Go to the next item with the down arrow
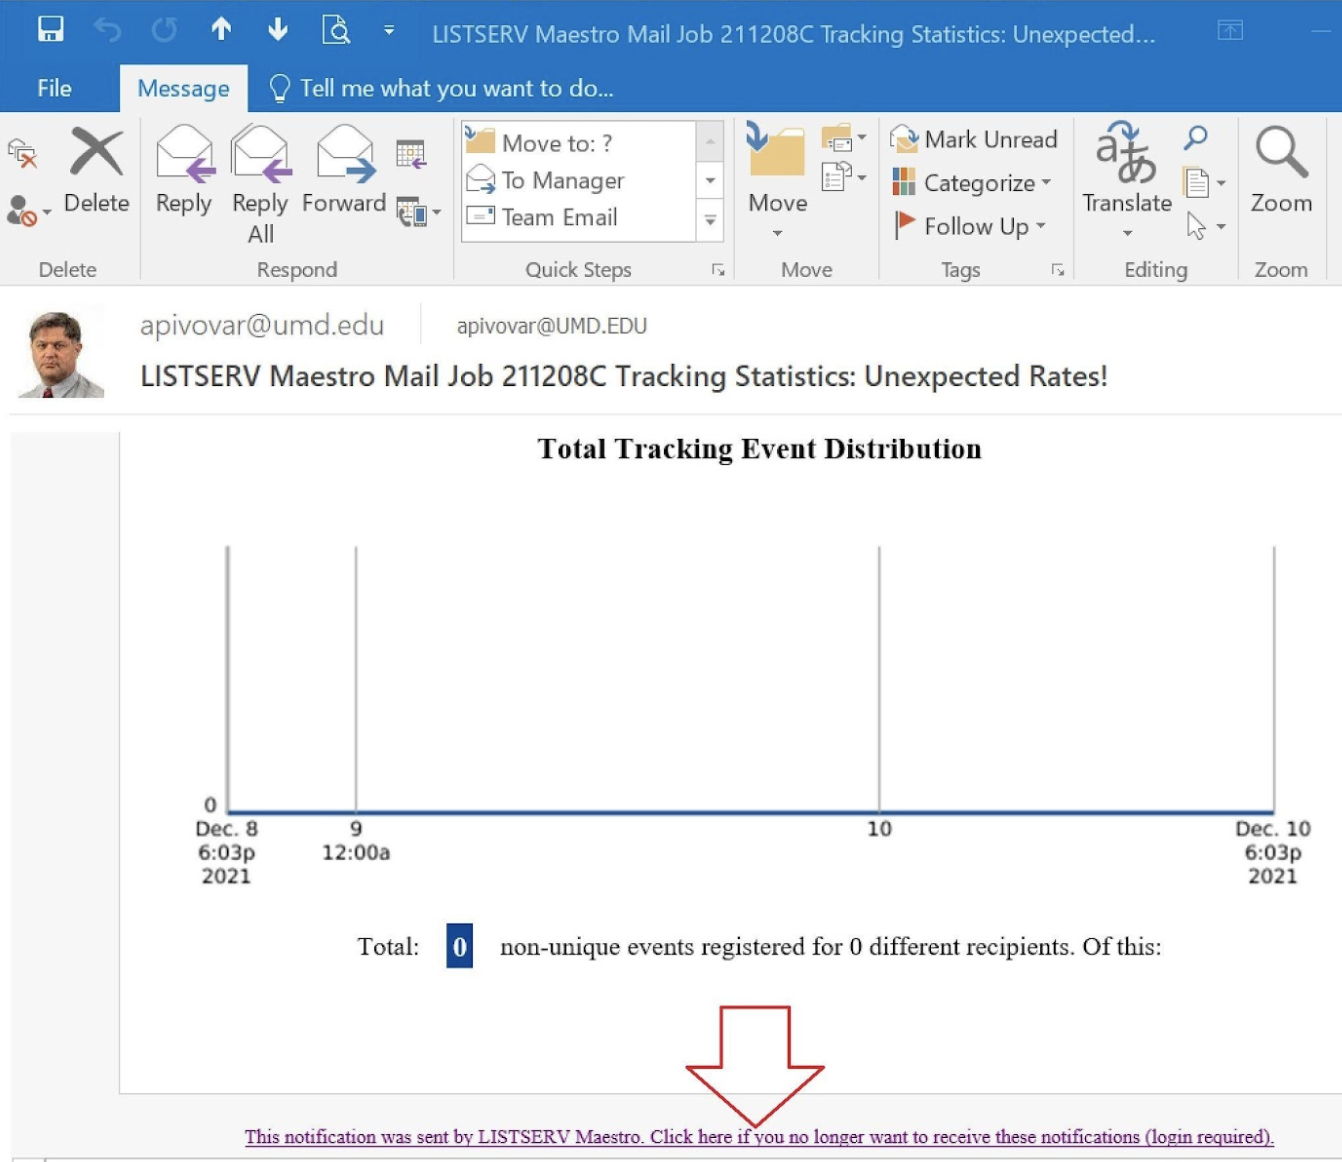Screen dimensions: 1342x1162 click(x=278, y=29)
